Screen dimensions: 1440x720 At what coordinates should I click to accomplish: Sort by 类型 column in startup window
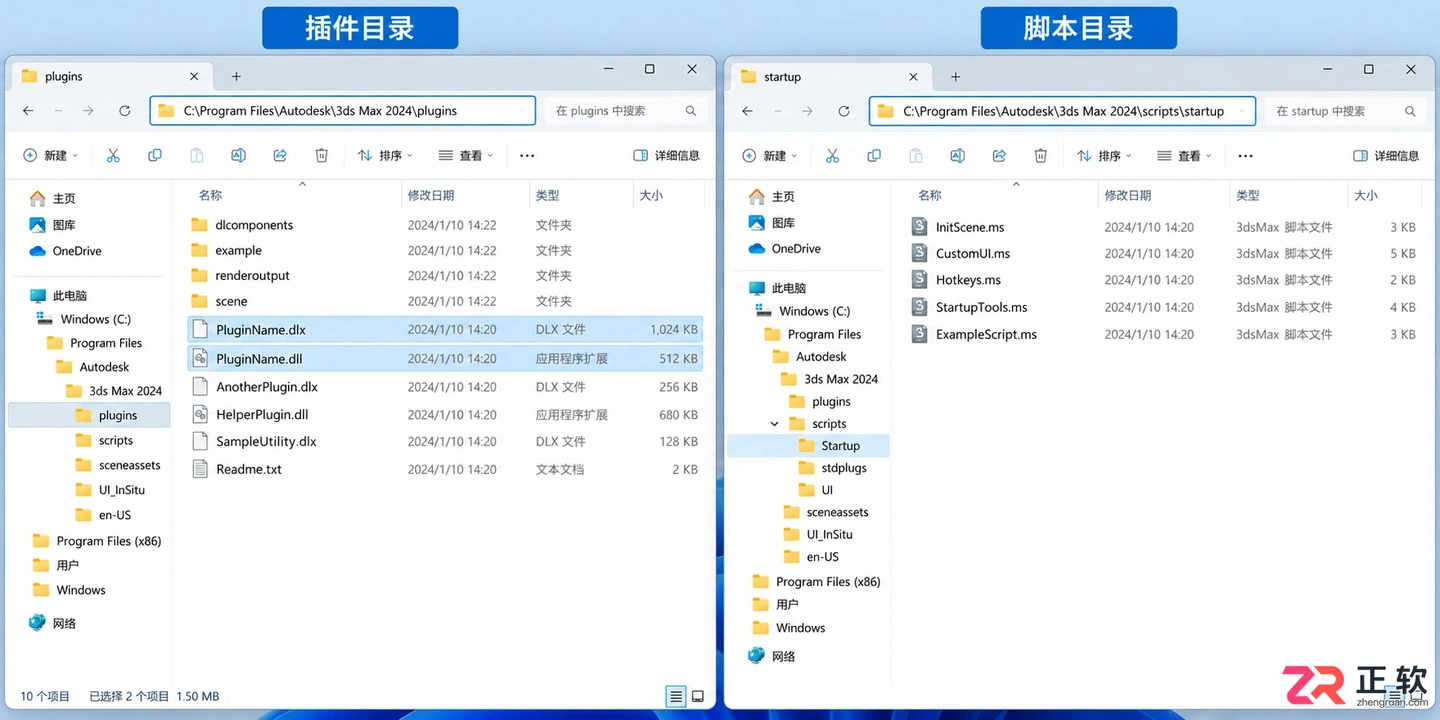pyautogui.click(x=1247, y=195)
